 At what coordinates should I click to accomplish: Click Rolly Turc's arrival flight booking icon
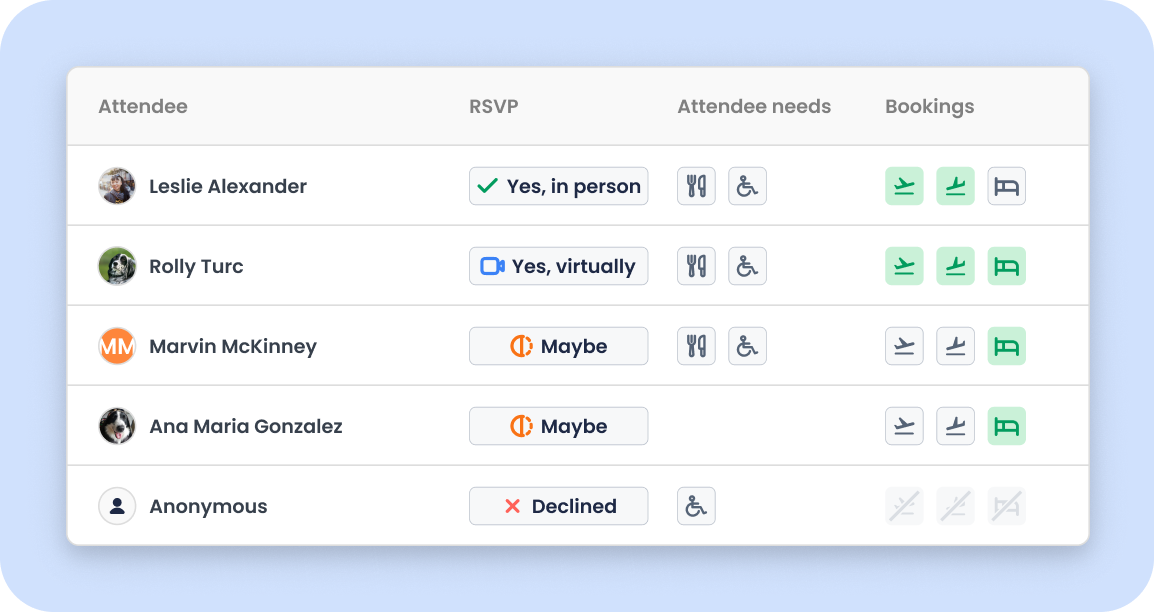pyautogui.click(x=955, y=266)
